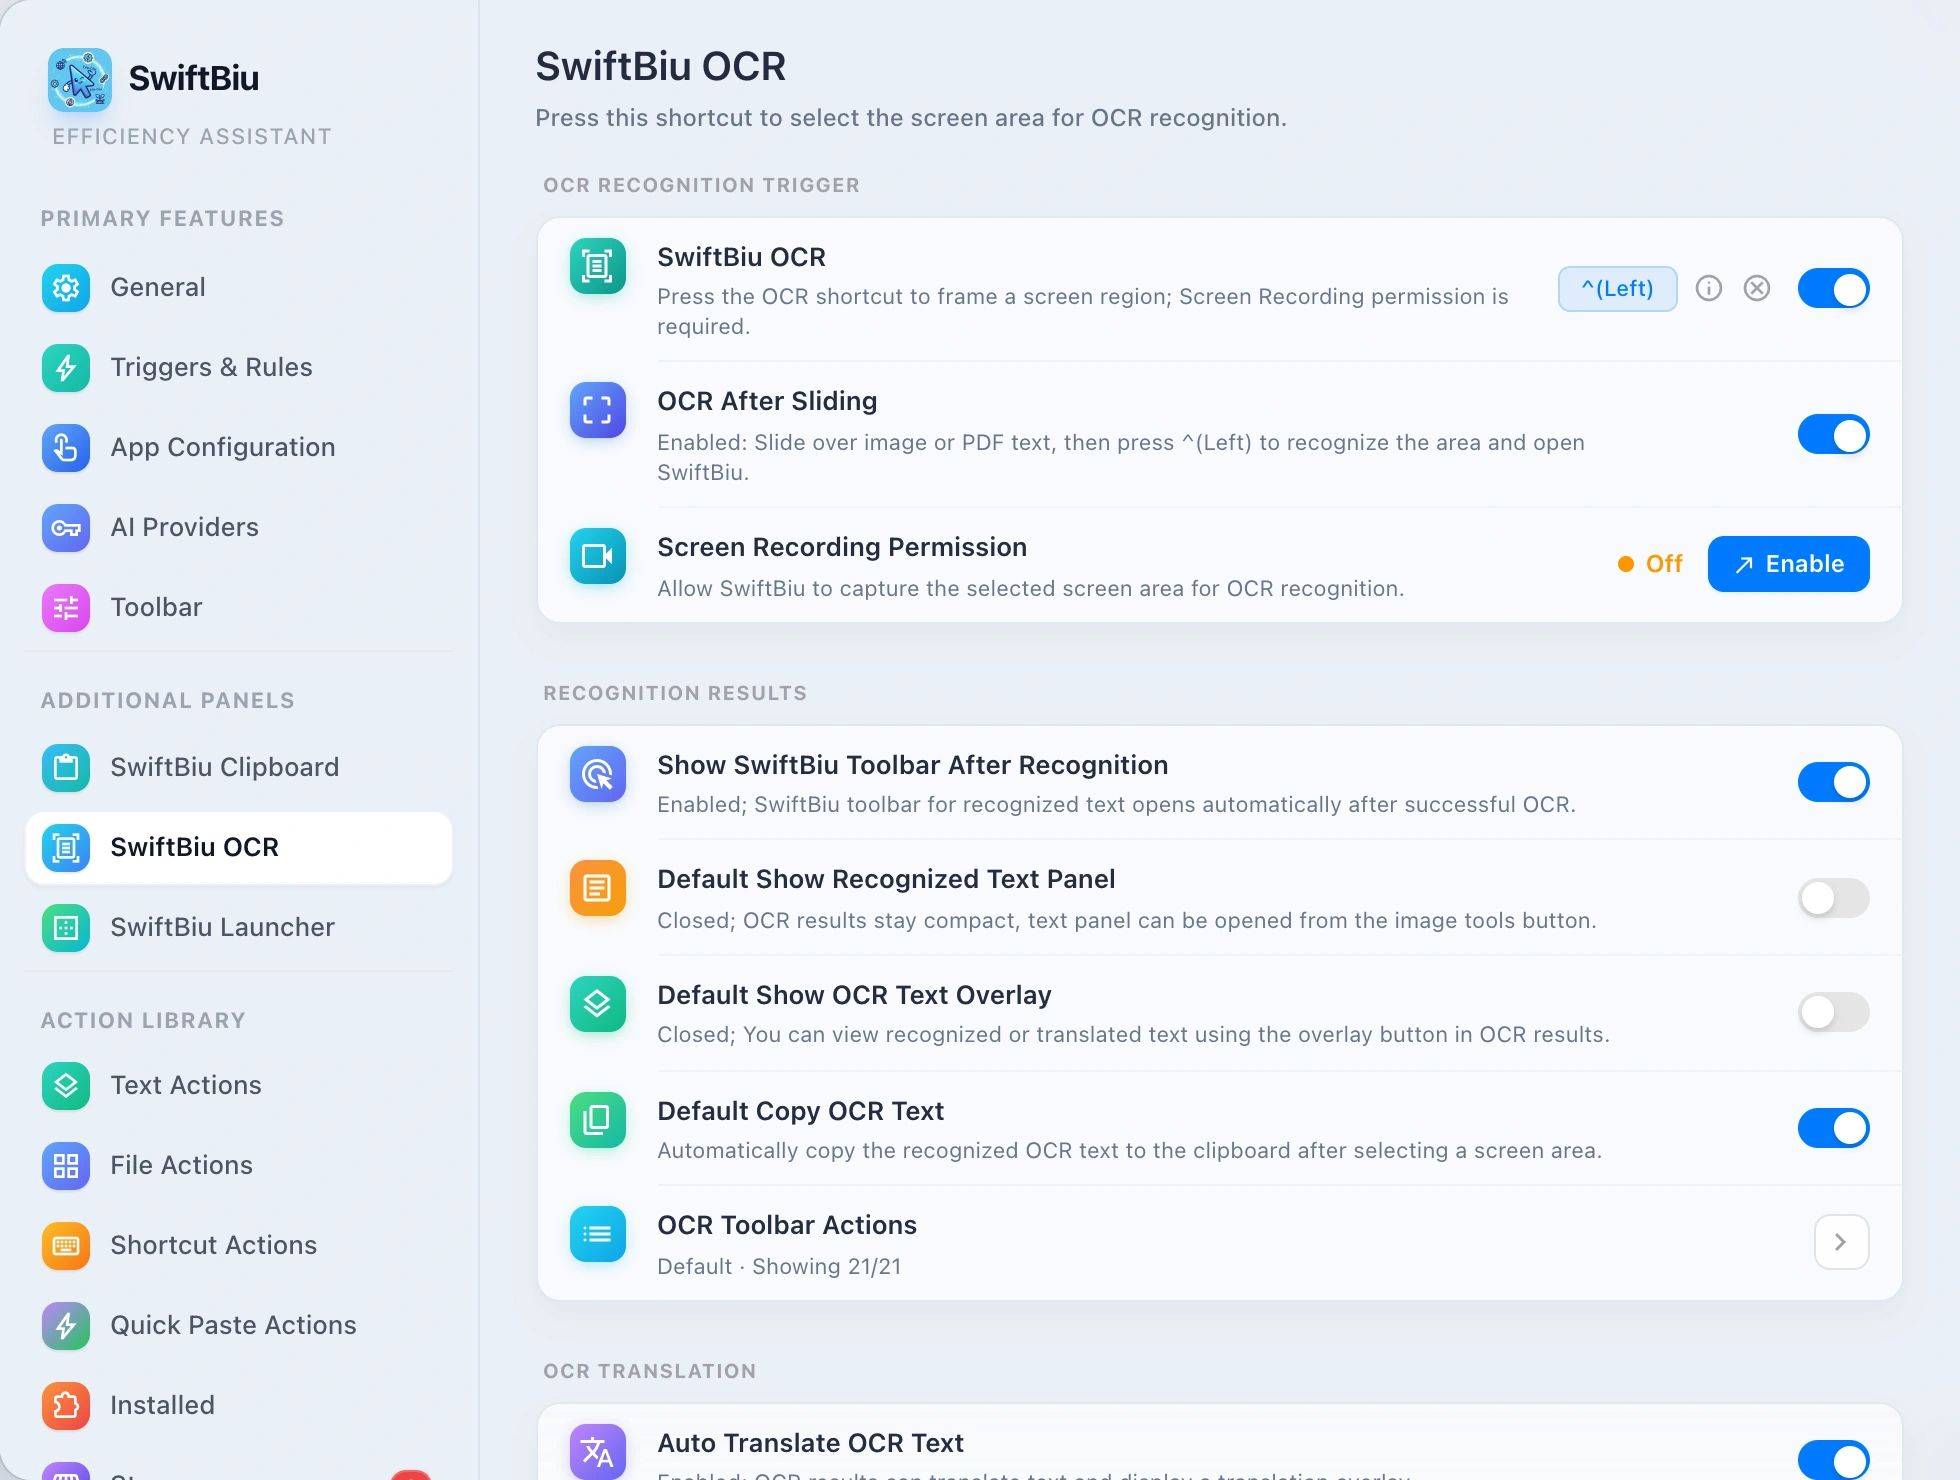The height and width of the screenshot is (1480, 1960).
Task: Select the SwiftBiu OCR sidebar item
Action: coord(239,848)
